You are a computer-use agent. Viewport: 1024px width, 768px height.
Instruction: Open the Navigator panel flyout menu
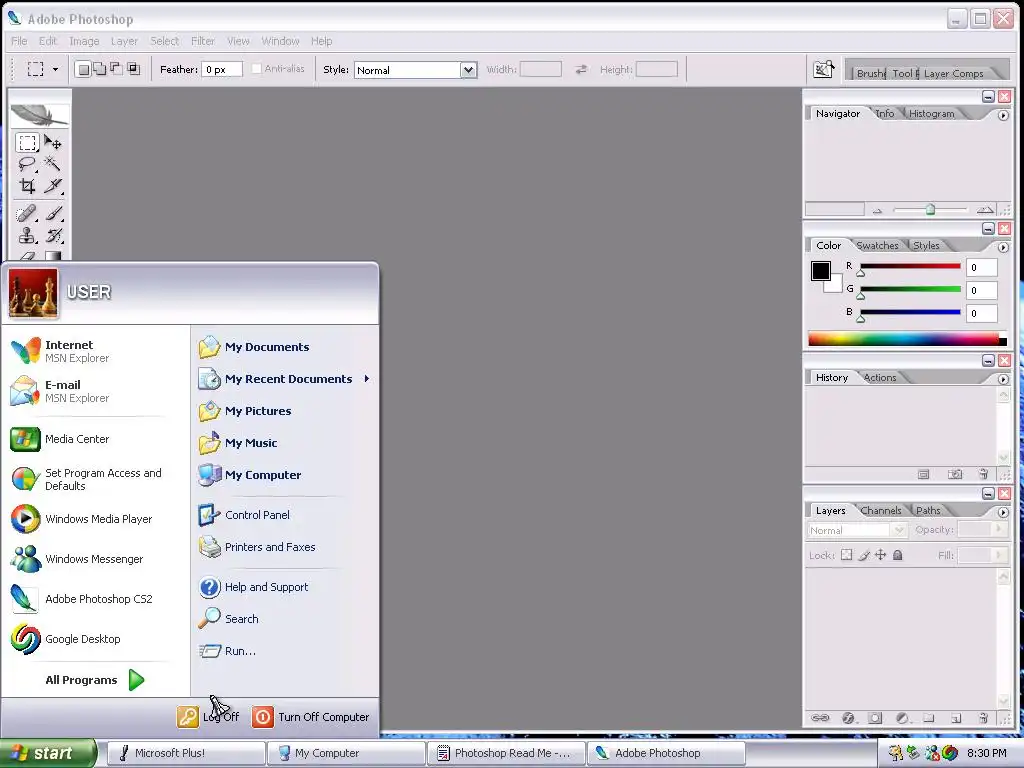pos(1003,116)
